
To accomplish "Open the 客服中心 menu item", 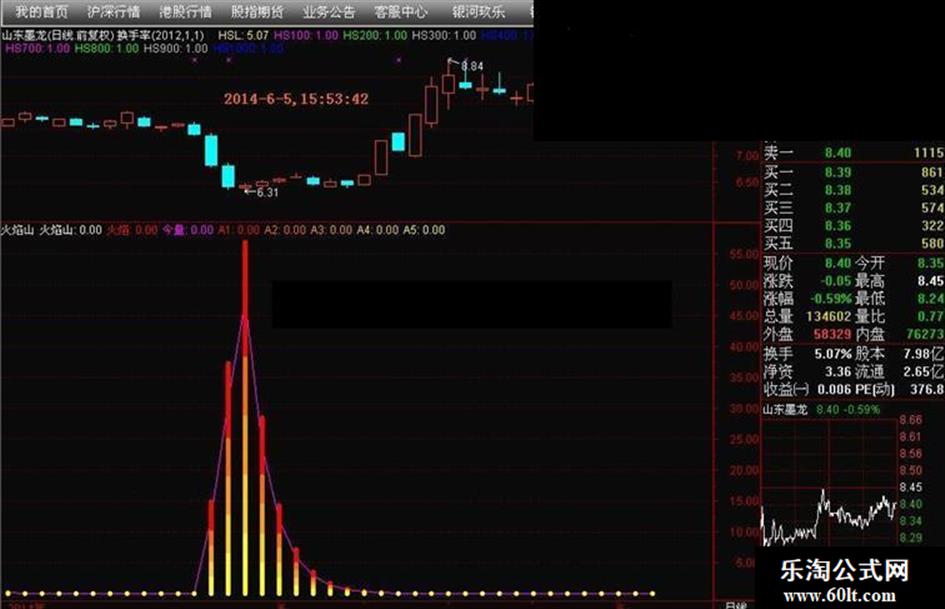I will click(x=400, y=11).
